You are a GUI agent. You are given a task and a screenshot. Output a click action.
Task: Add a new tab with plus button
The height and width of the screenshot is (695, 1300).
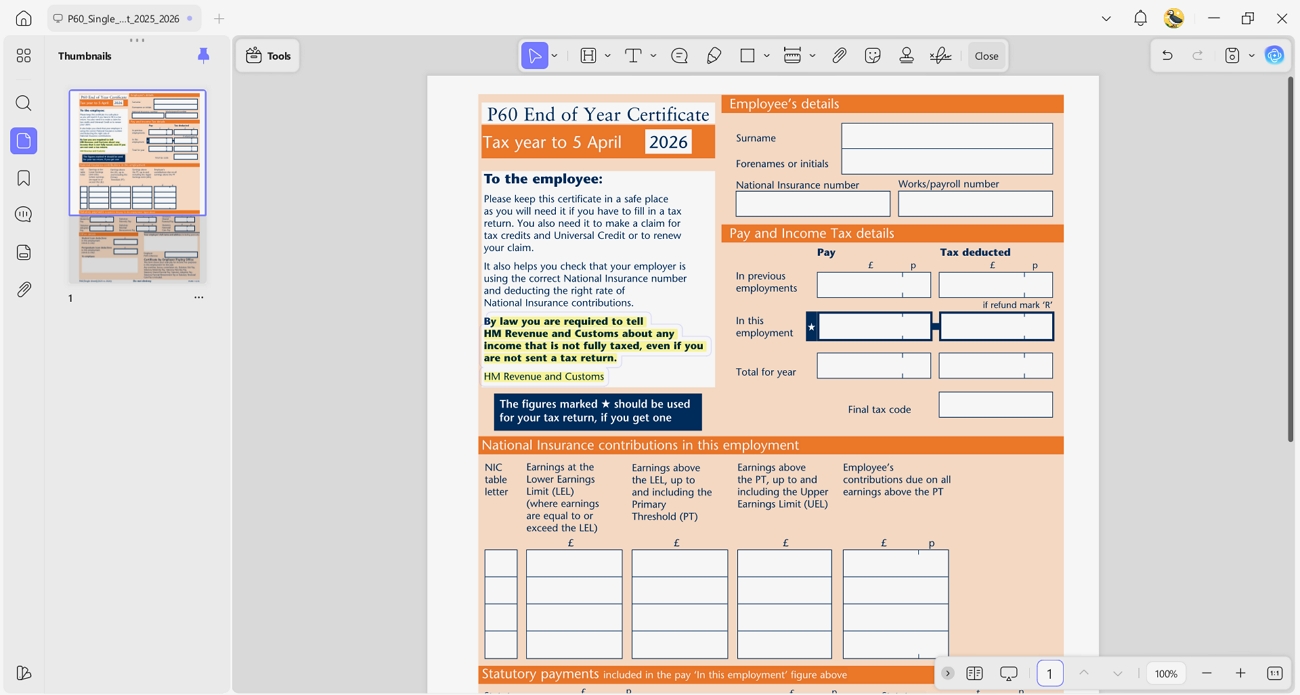tap(219, 18)
